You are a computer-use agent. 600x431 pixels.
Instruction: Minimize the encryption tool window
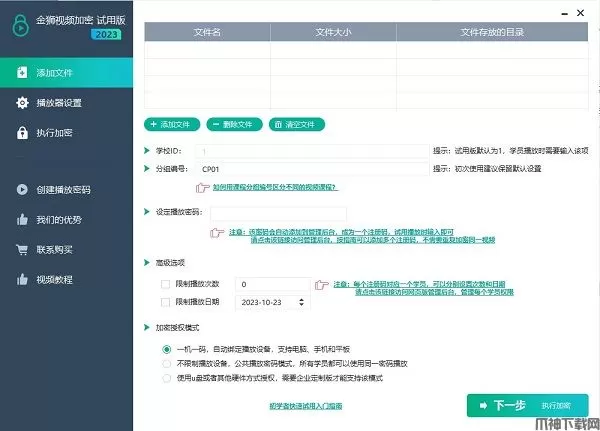(x=564, y=13)
